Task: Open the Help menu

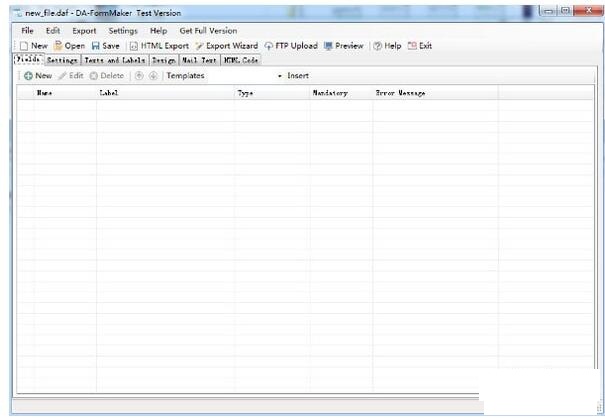Action: tap(158, 30)
